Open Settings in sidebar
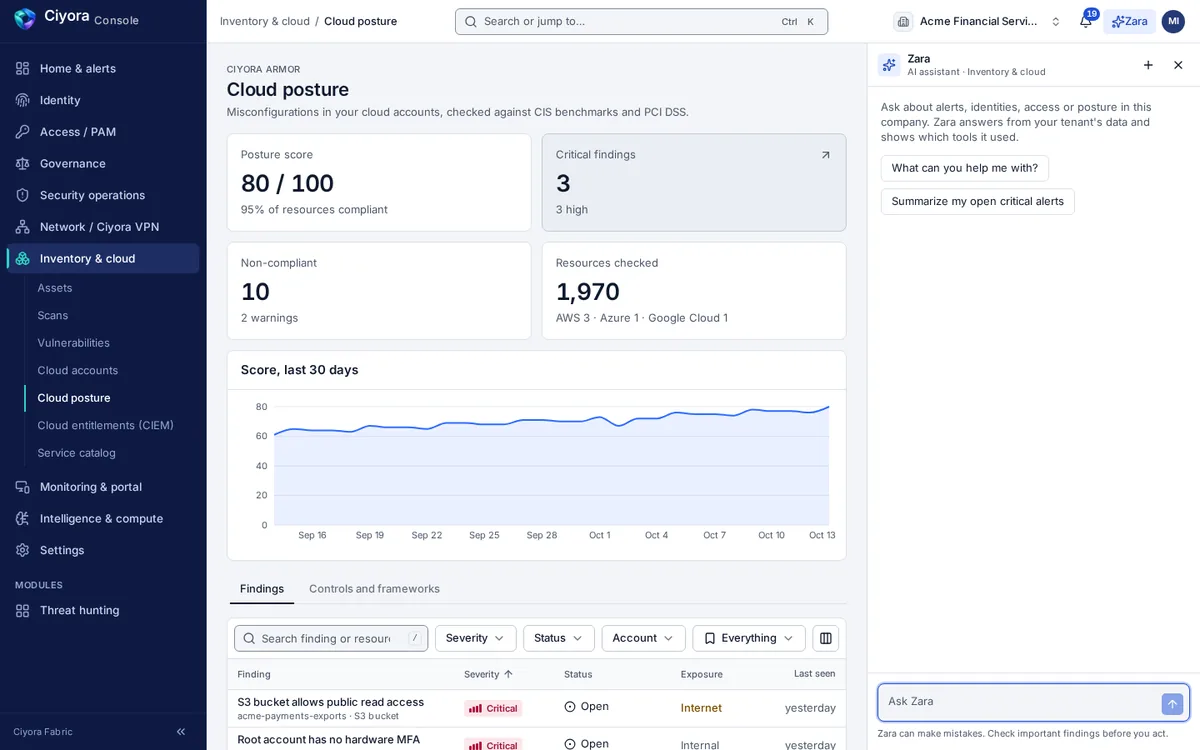This screenshot has height=750, width=1200. click(103, 550)
